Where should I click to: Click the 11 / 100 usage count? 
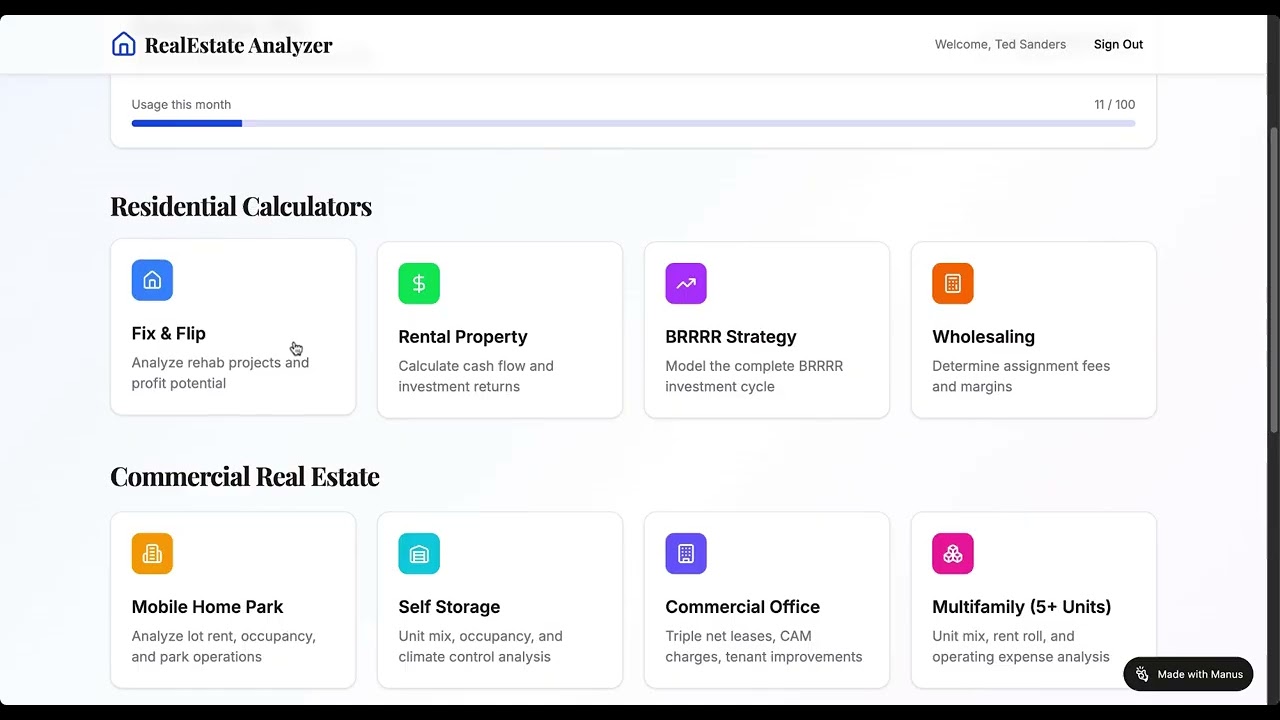pyautogui.click(x=1114, y=104)
